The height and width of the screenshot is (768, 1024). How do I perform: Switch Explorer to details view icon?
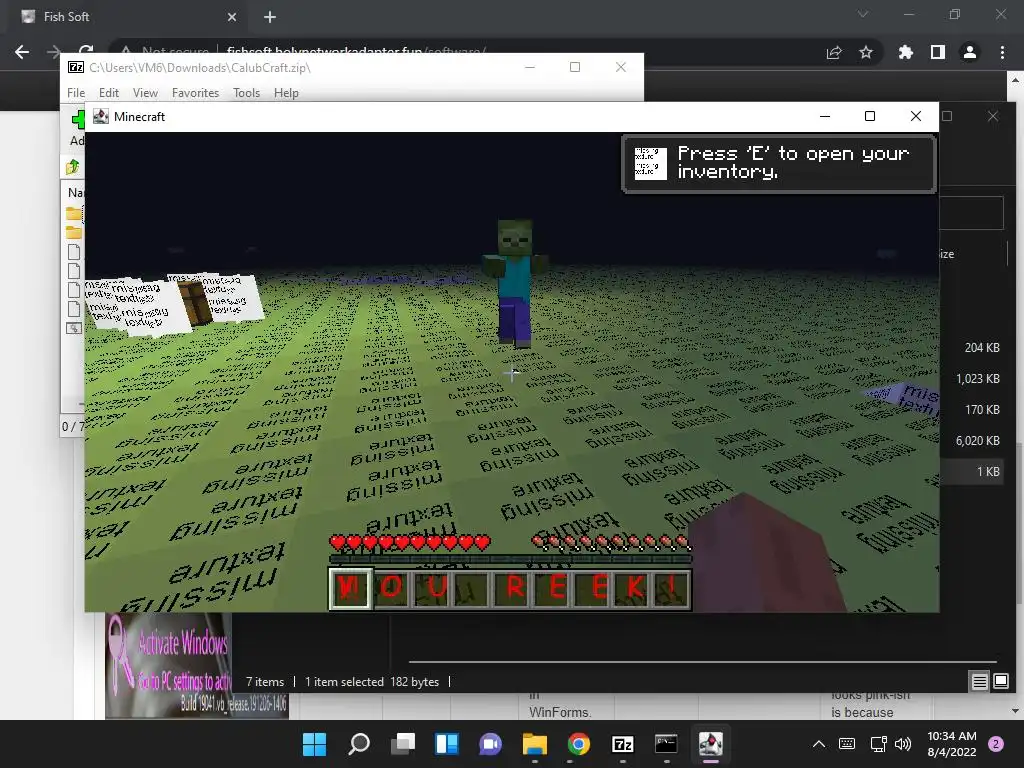tap(980, 682)
